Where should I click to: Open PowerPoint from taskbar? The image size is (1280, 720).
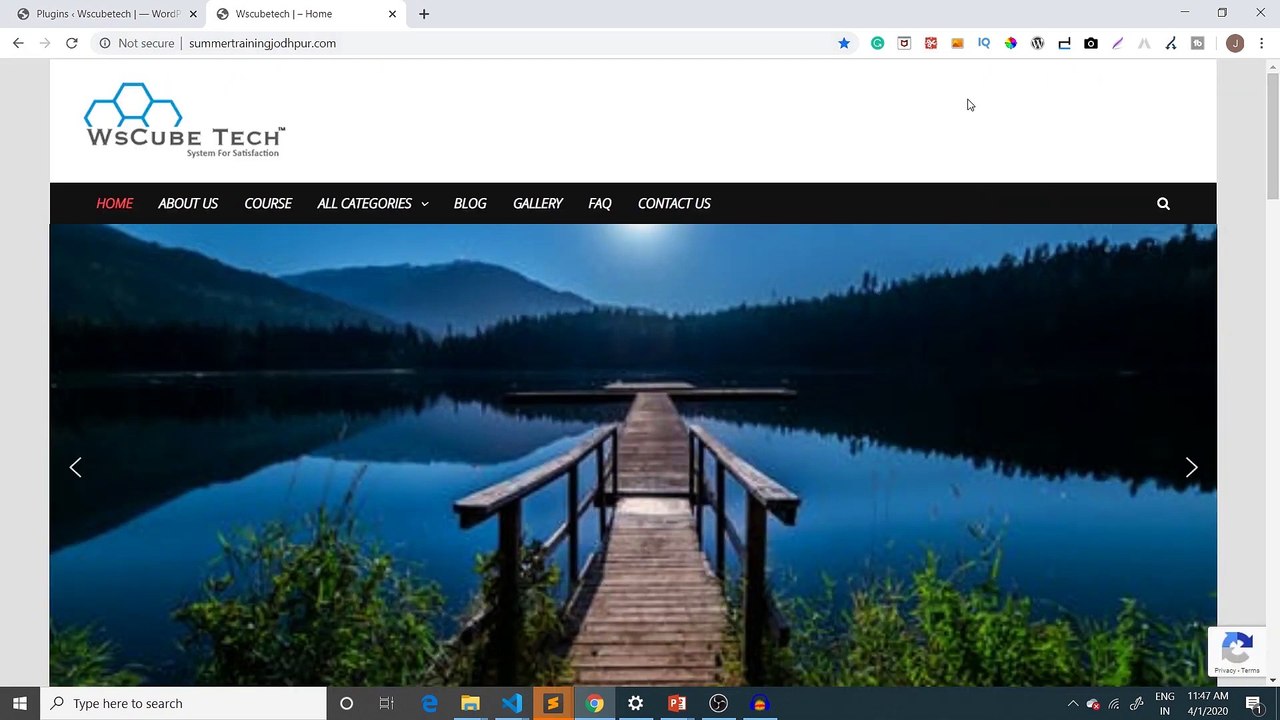pos(677,703)
